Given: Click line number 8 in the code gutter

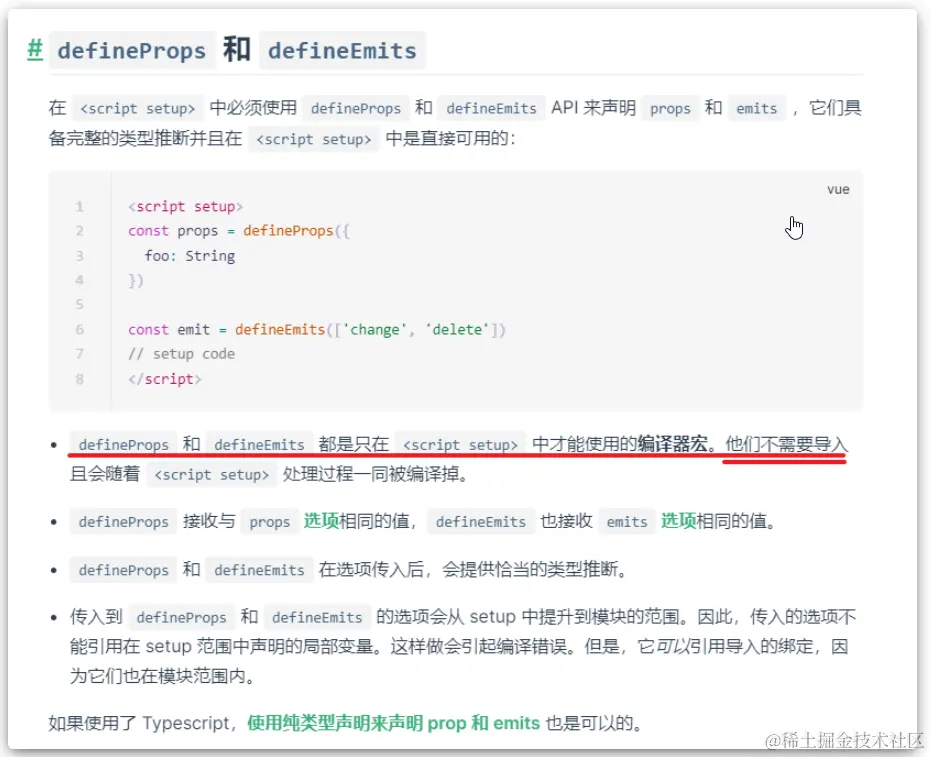Looking at the screenshot, I should [80, 379].
